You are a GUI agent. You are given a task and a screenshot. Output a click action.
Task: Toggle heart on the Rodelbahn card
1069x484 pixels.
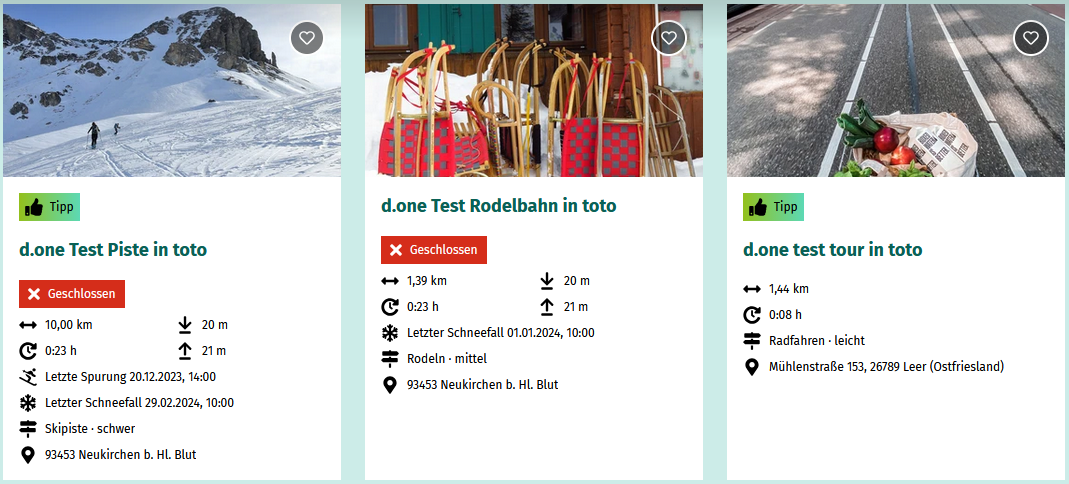pos(669,38)
